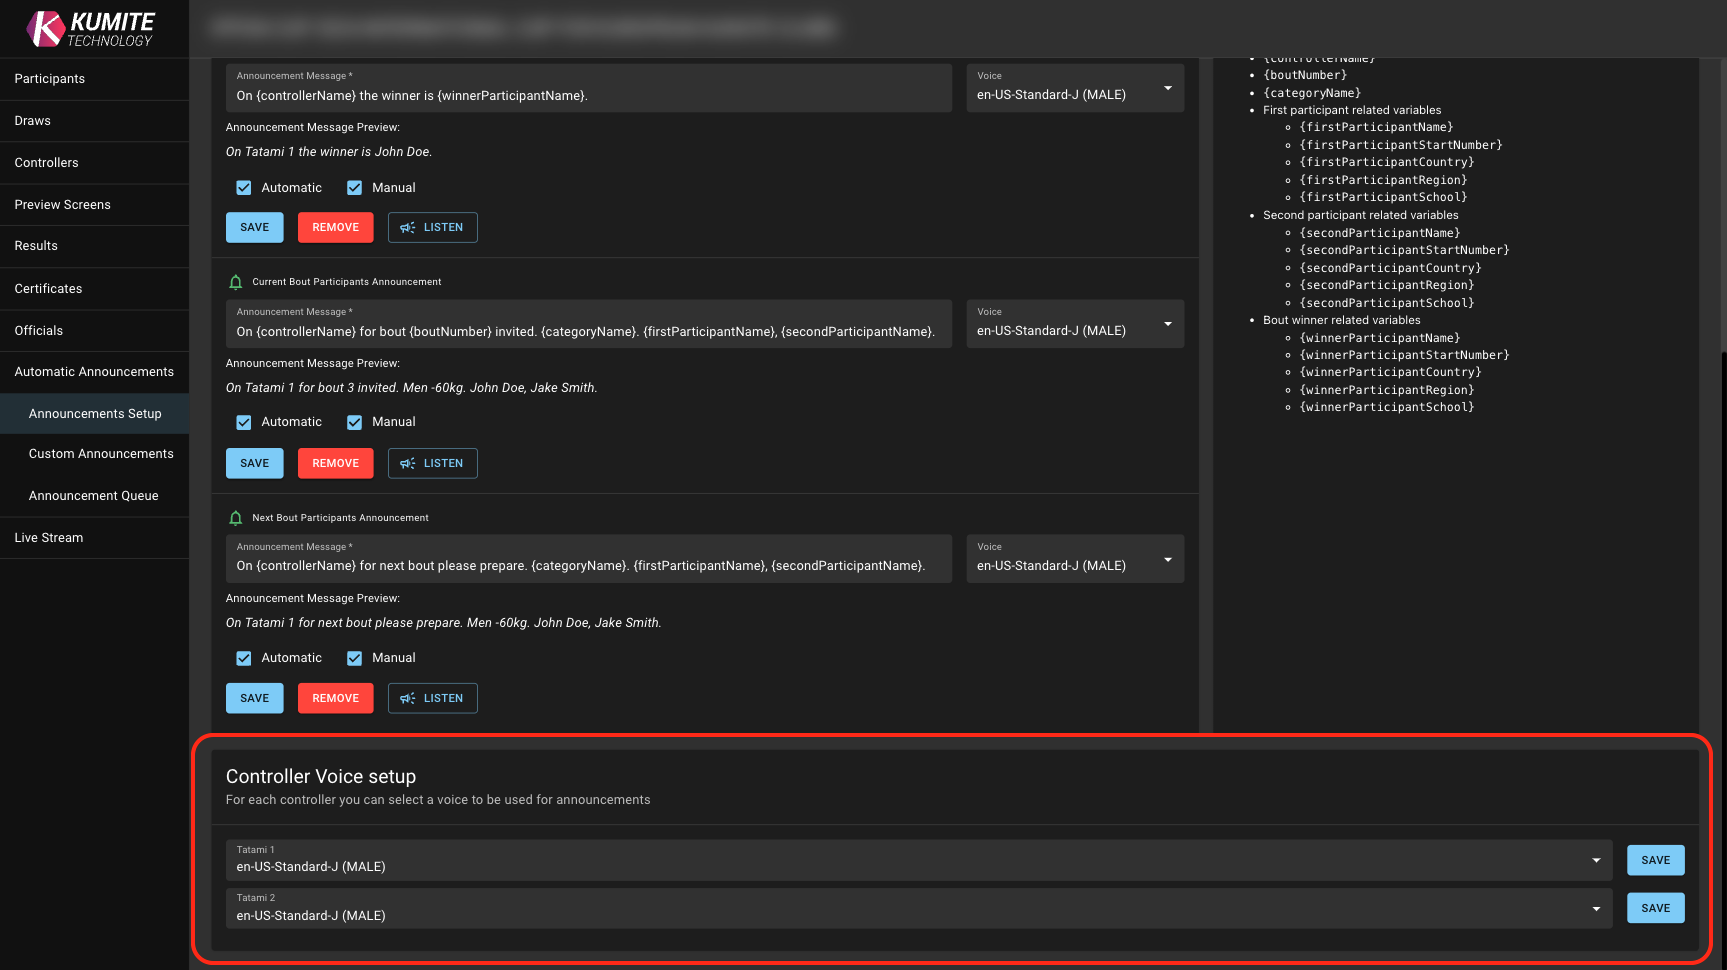Open Preview Screens page
This screenshot has width=1727, height=970.
(x=94, y=205)
